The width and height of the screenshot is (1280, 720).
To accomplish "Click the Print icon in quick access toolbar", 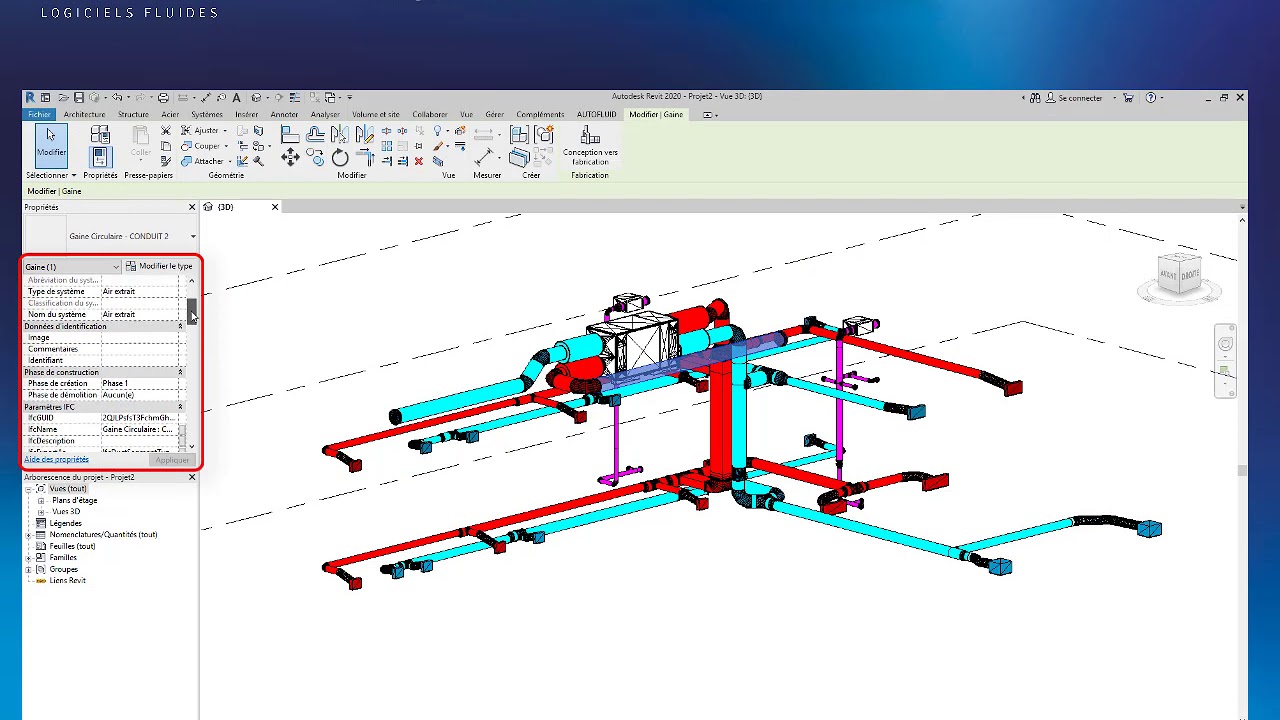I will [163, 98].
